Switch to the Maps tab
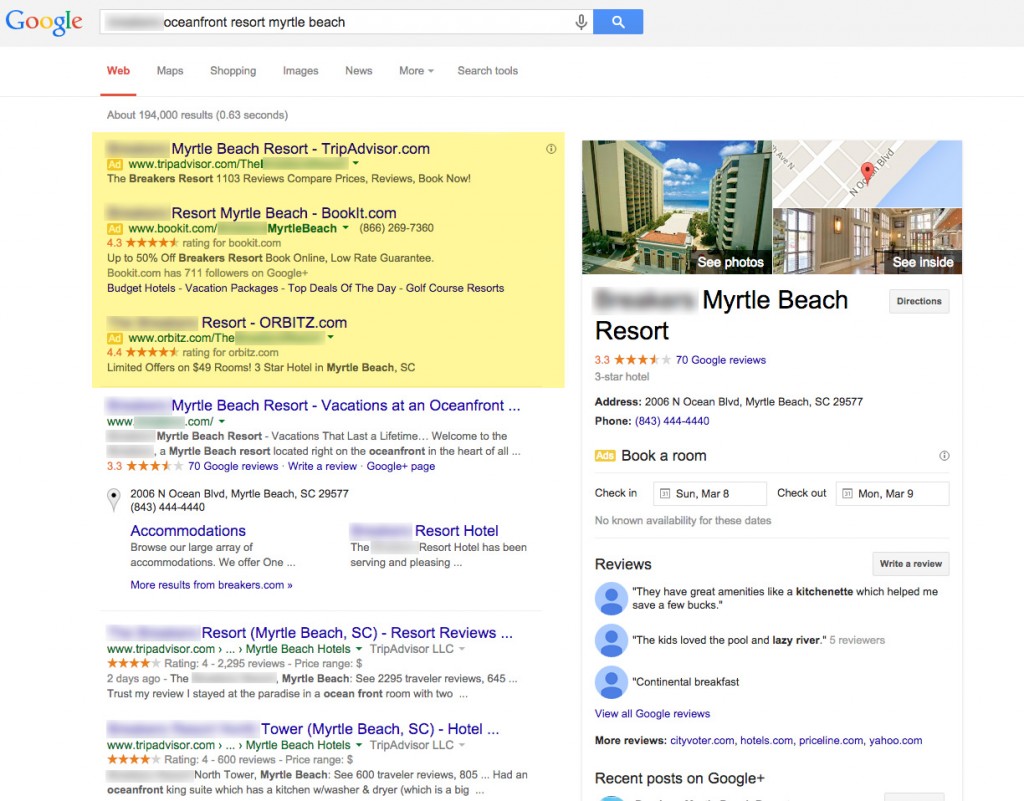The width and height of the screenshot is (1024, 801). [170, 71]
